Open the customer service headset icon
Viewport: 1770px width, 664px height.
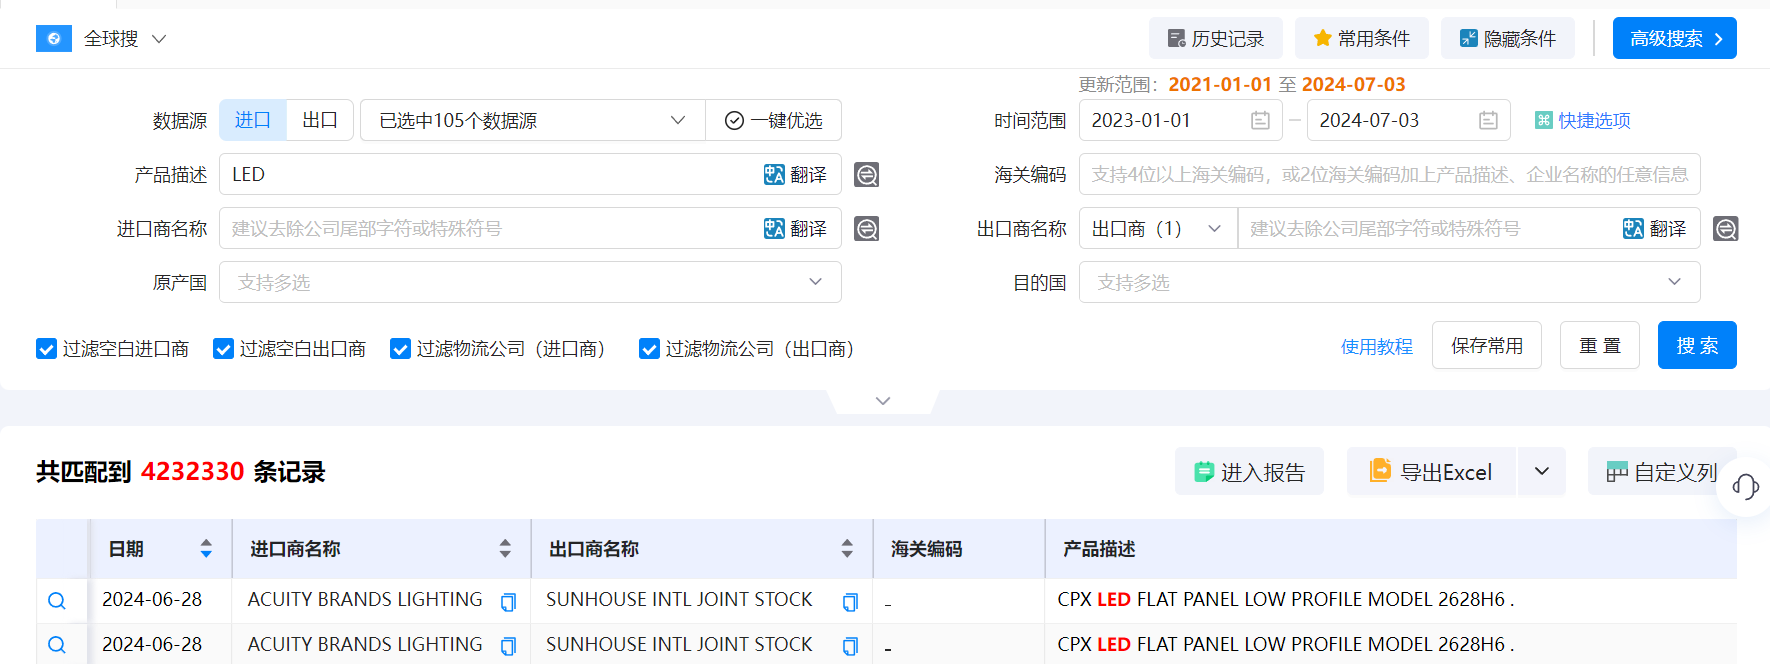point(1745,487)
